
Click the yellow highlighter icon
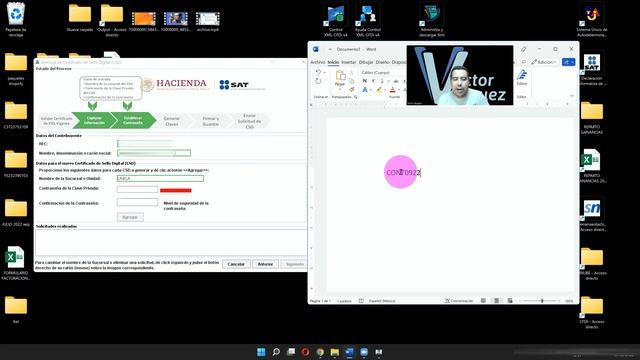pos(378,89)
